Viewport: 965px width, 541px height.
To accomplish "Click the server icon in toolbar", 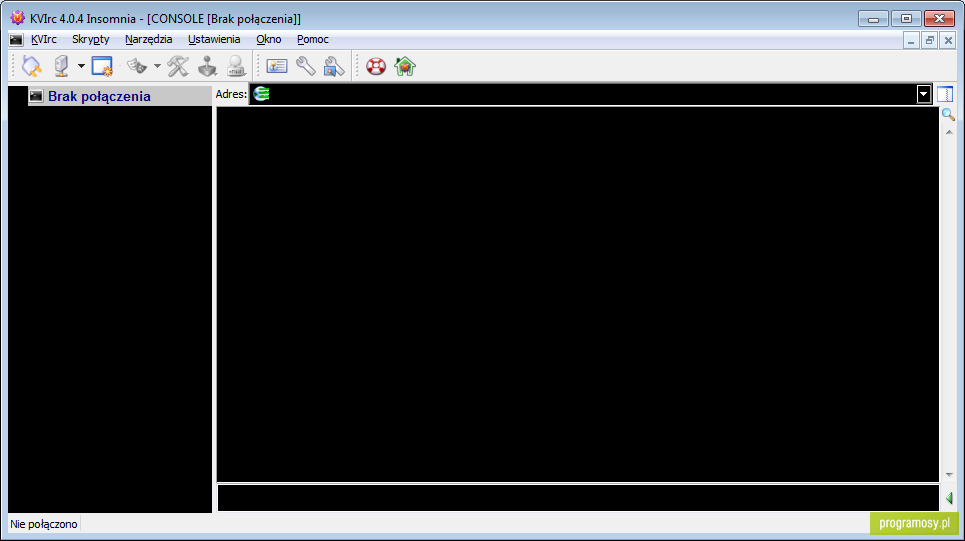I will tap(62, 66).
